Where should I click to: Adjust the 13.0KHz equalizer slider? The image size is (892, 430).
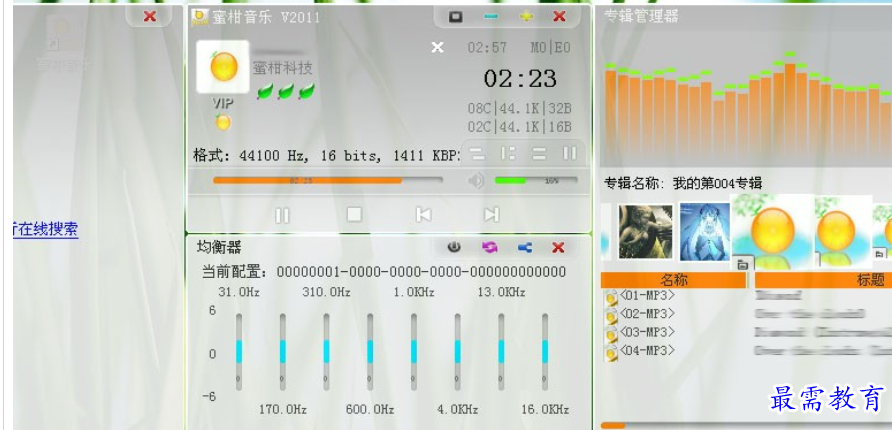501,352
